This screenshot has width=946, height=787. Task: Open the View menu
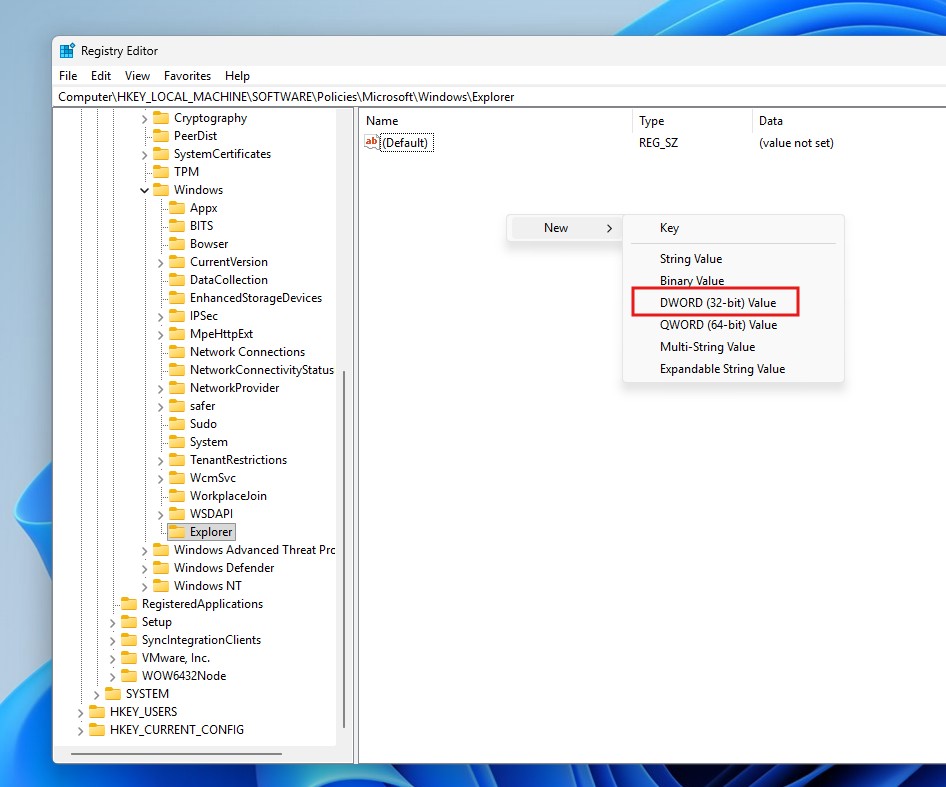[137, 75]
